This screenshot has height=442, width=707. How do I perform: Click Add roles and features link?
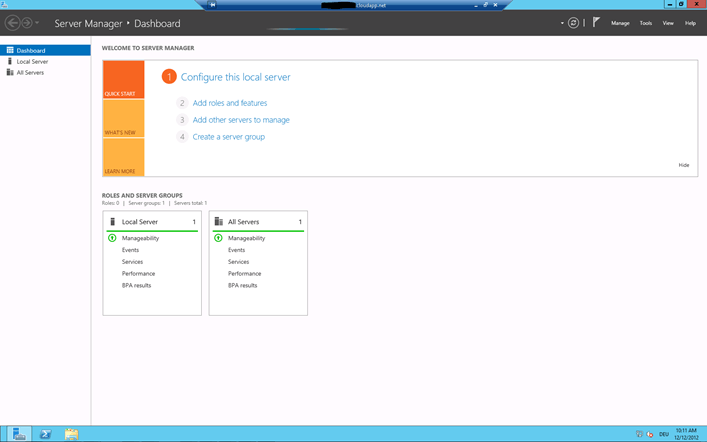(x=230, y=103)
